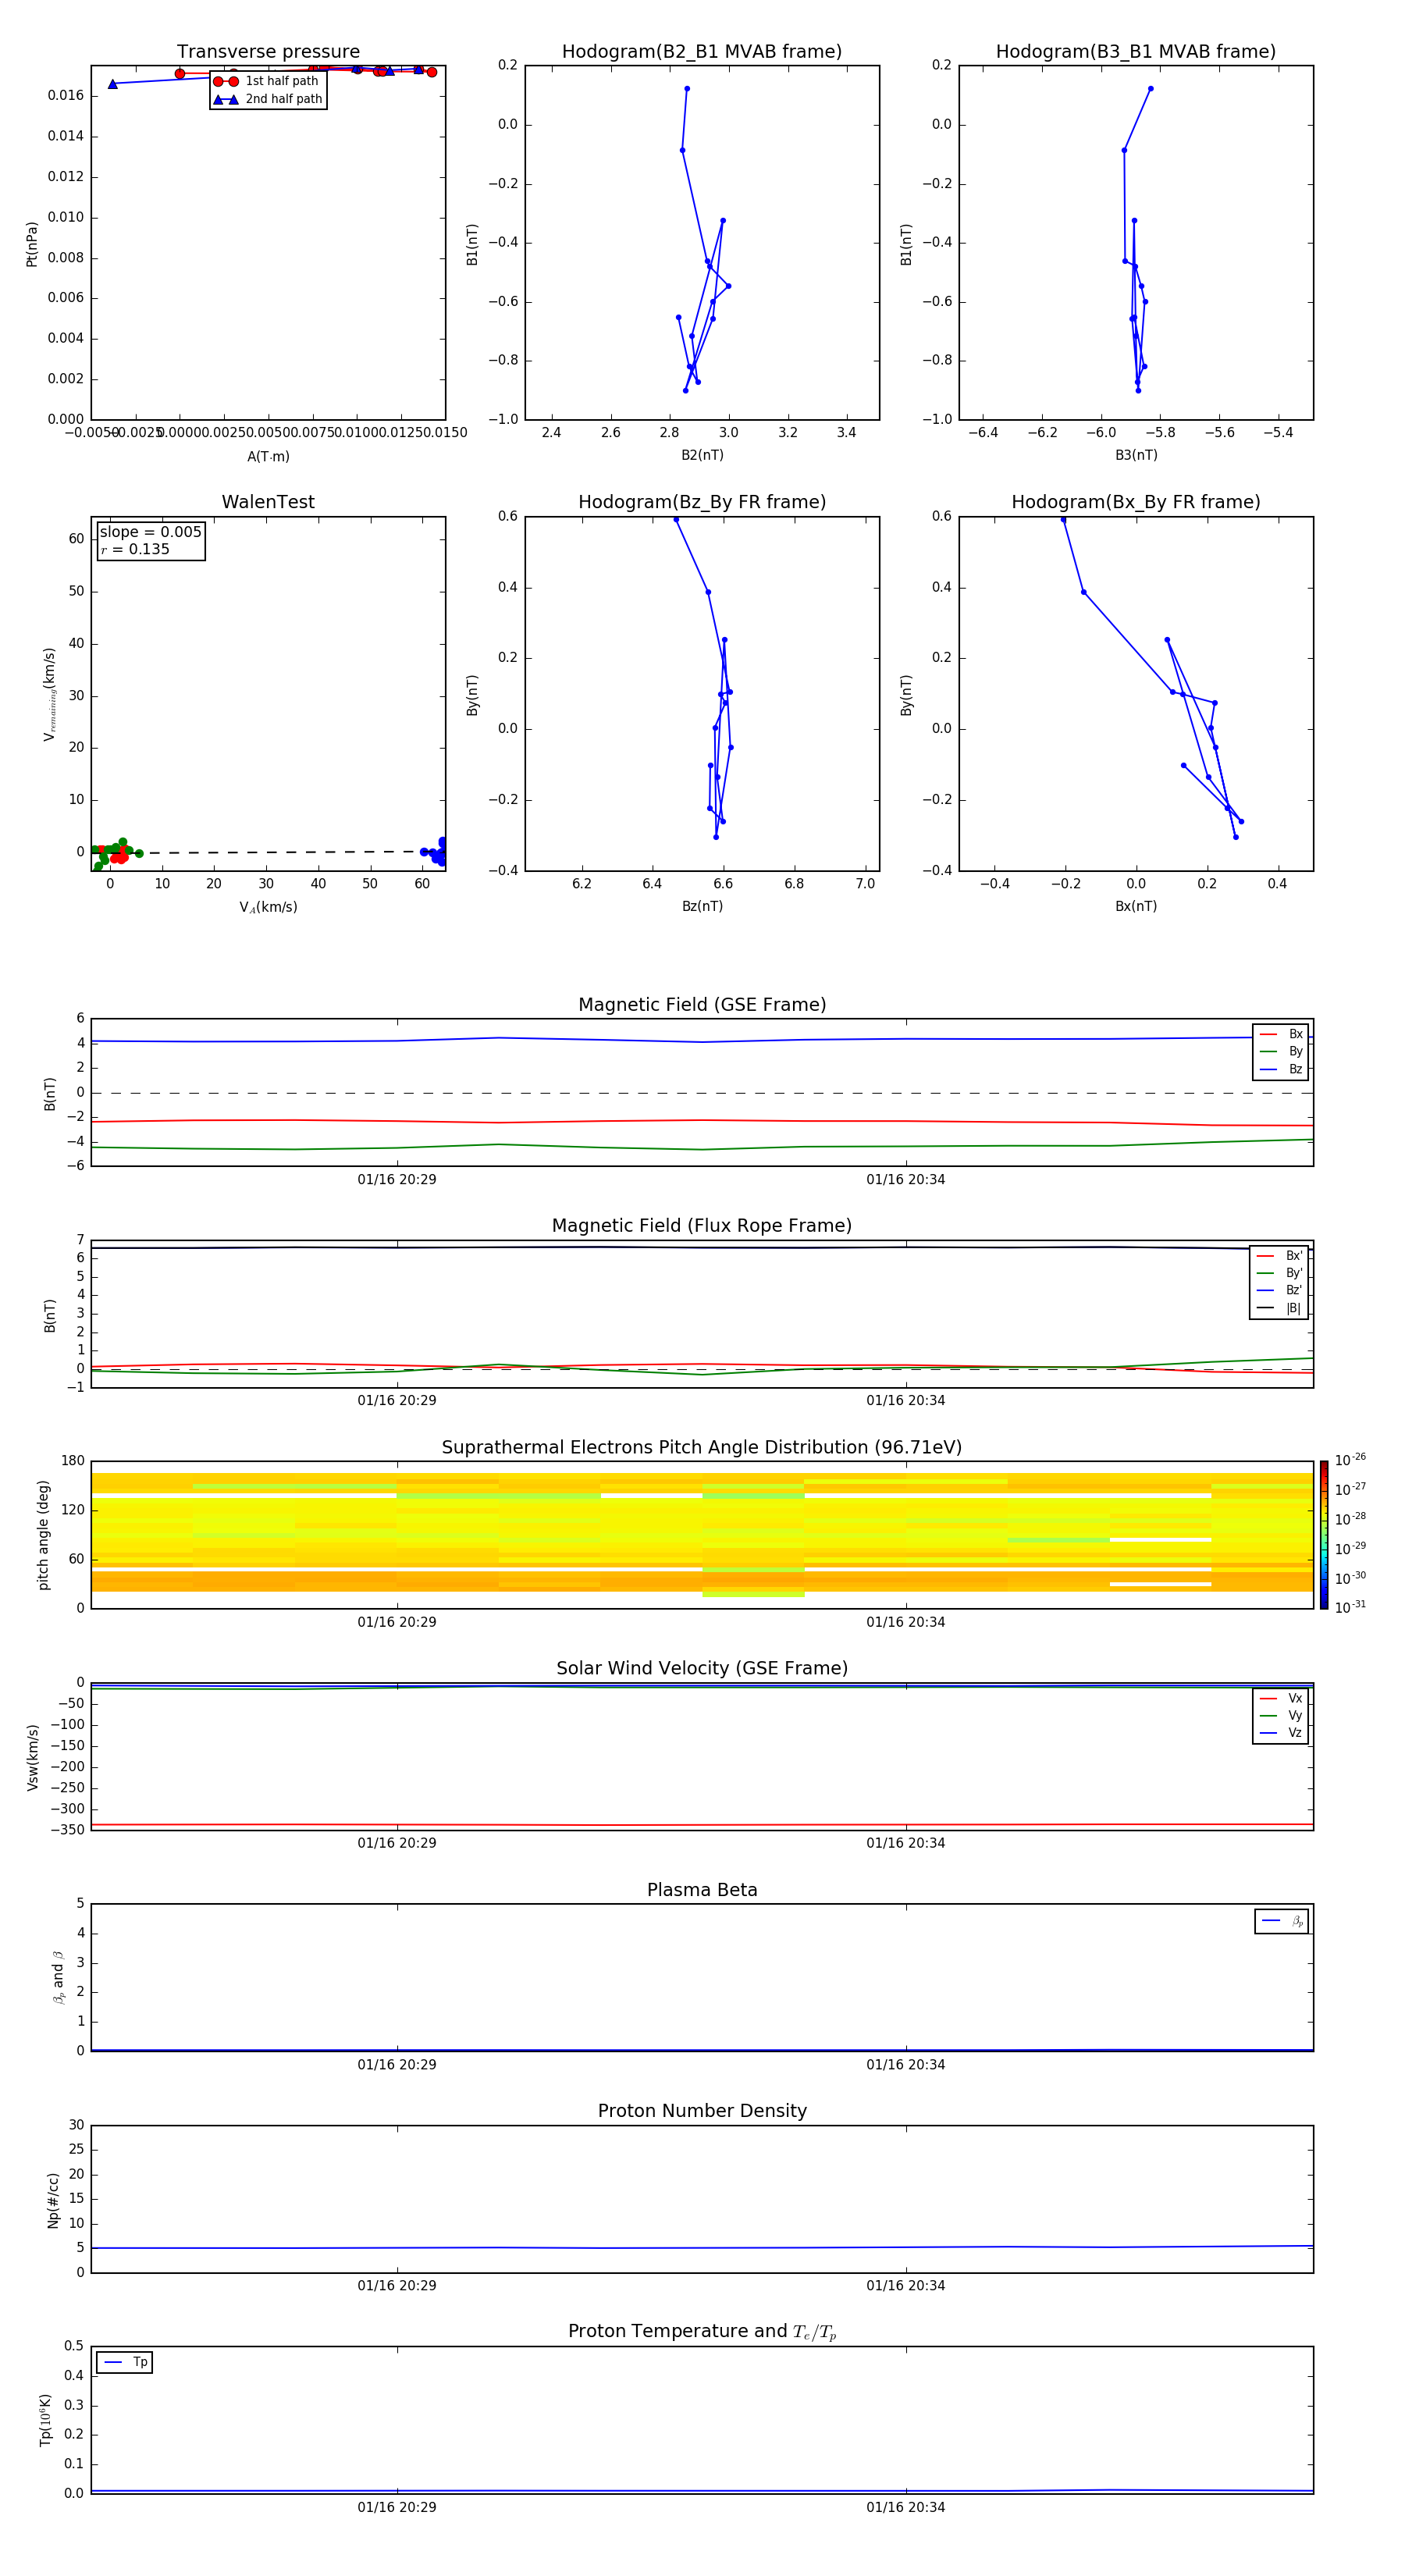The height and width of the screenshot is (2576, 1405).
Task: Click the 'B2(nT)' x-axis label
Action: tap(702, 455)
